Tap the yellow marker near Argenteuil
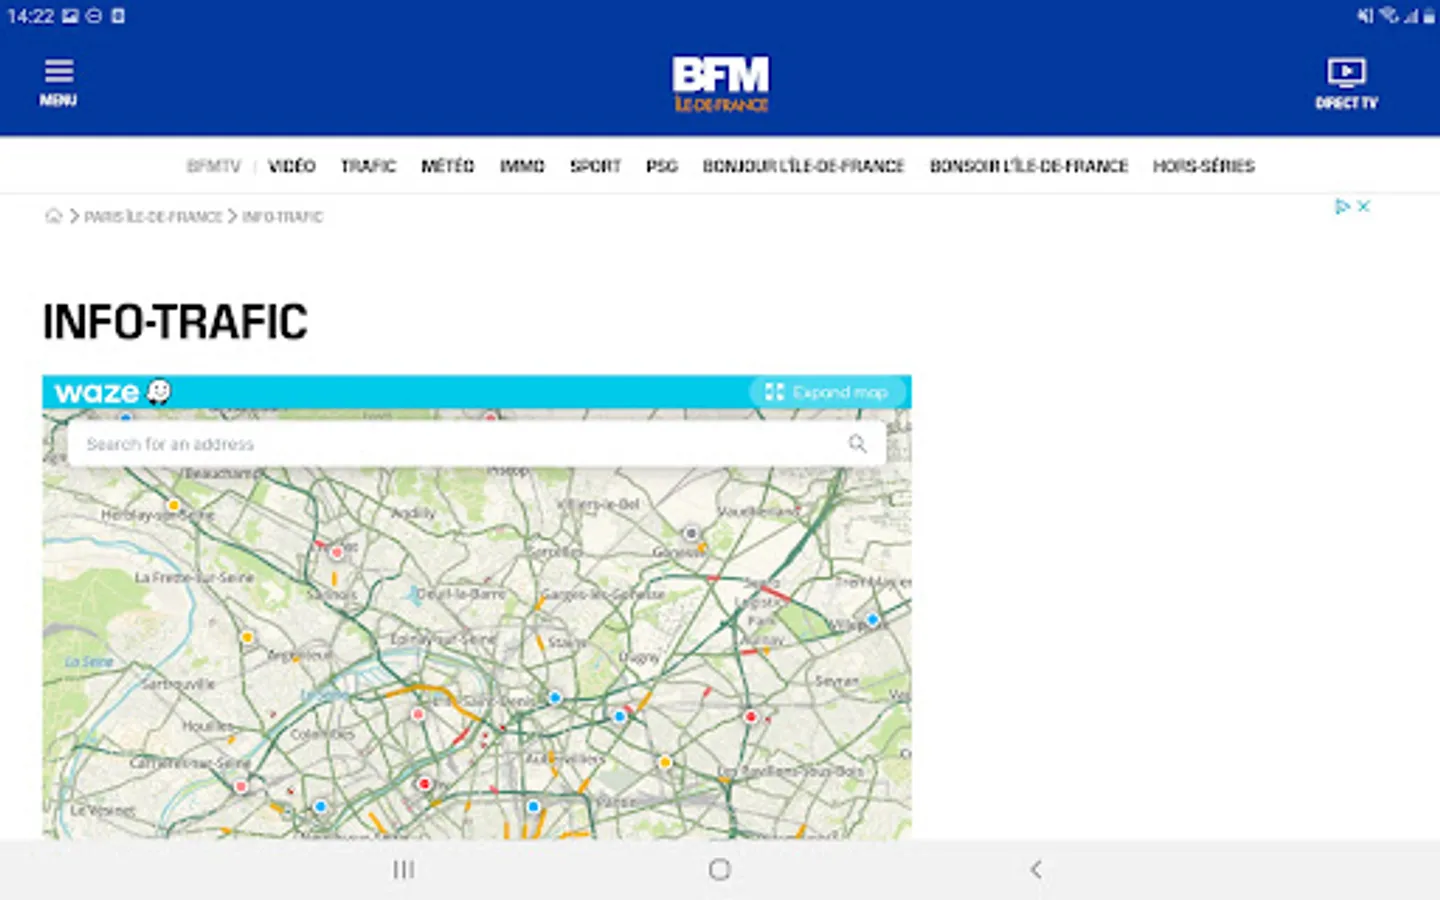 247,637
